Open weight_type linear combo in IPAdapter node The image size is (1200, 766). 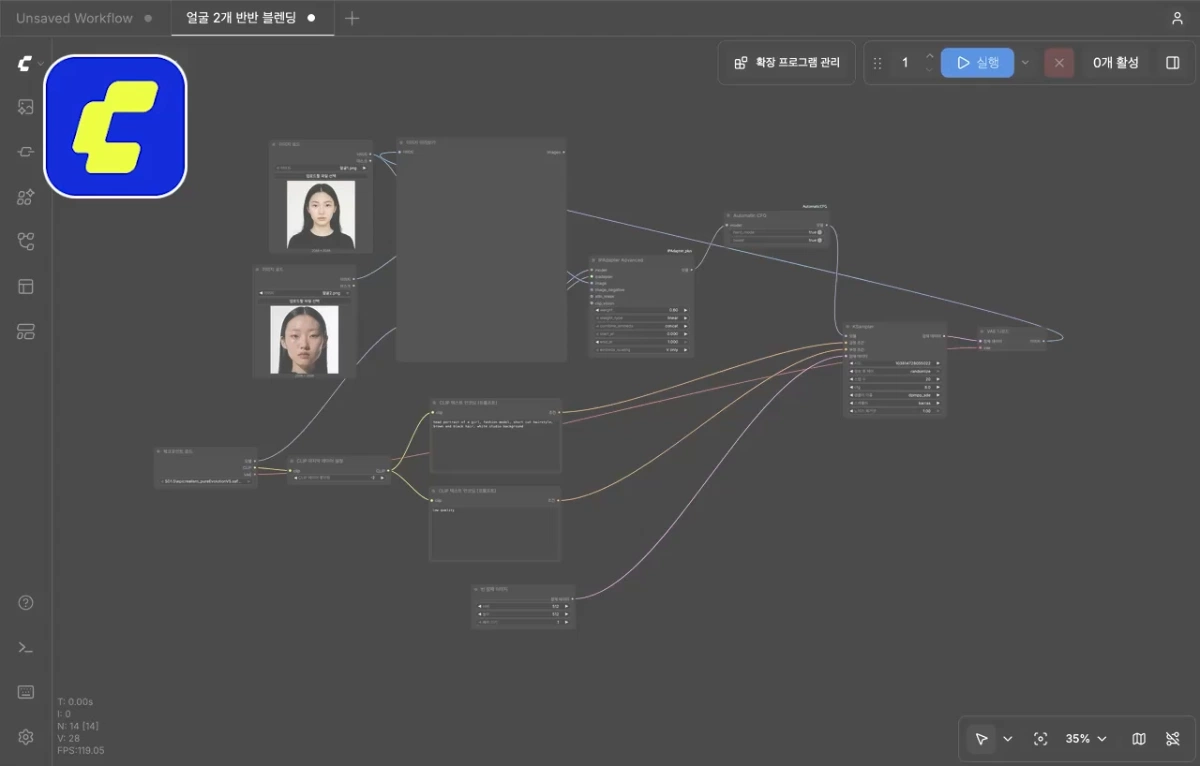point(643,318)
